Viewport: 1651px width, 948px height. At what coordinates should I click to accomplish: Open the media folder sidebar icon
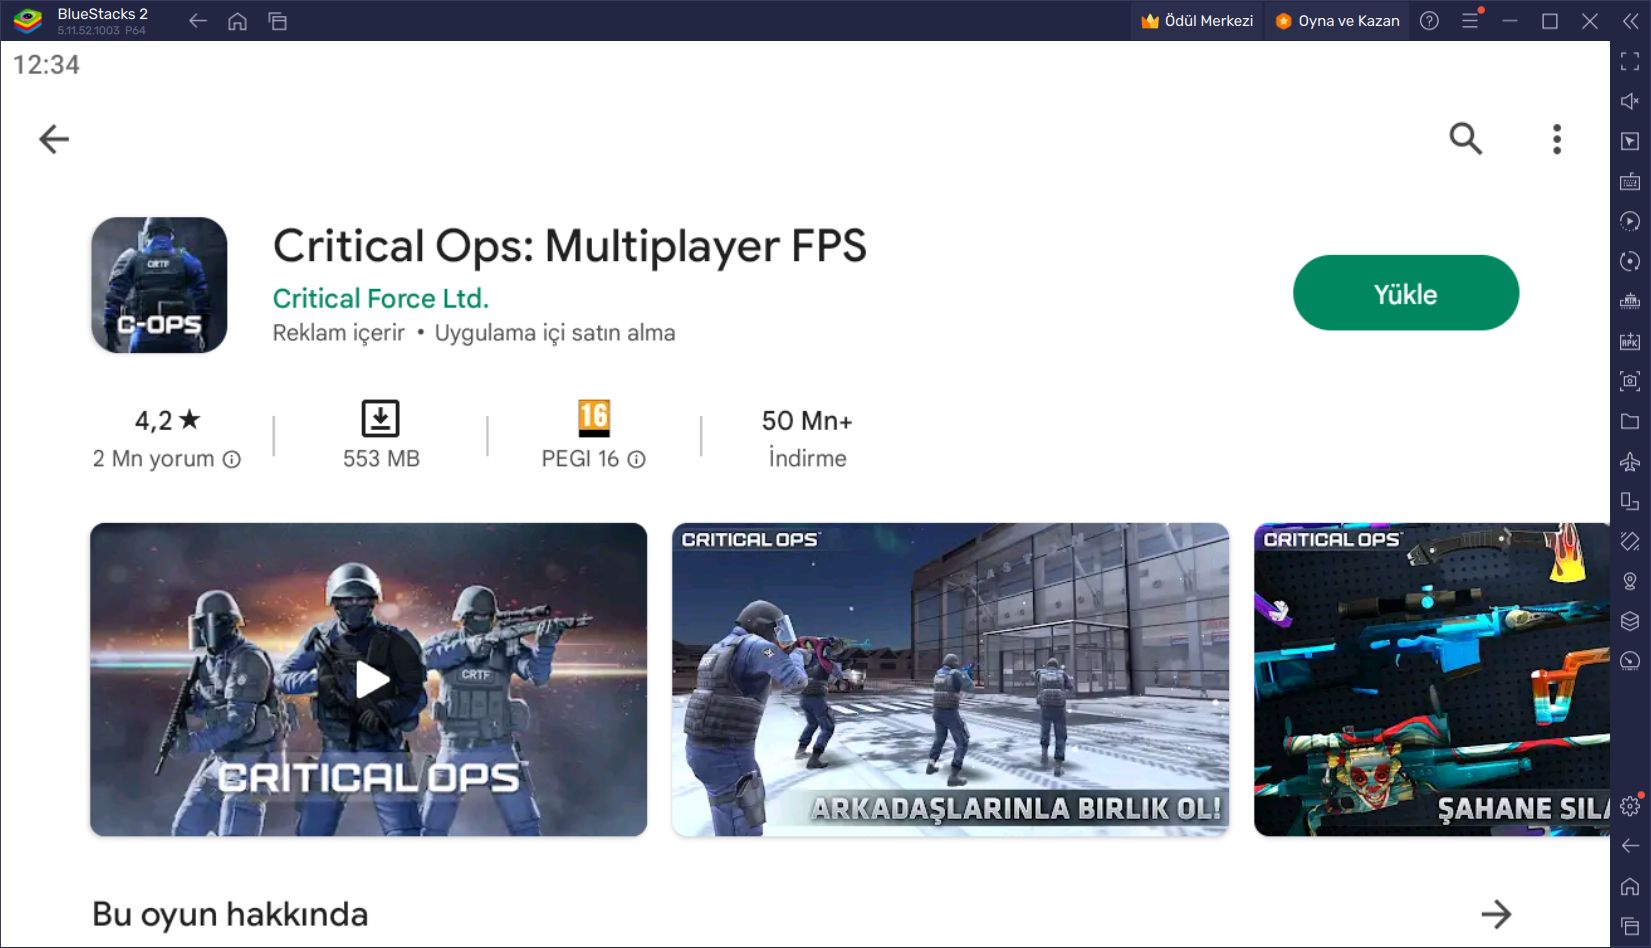point(1630,421)
